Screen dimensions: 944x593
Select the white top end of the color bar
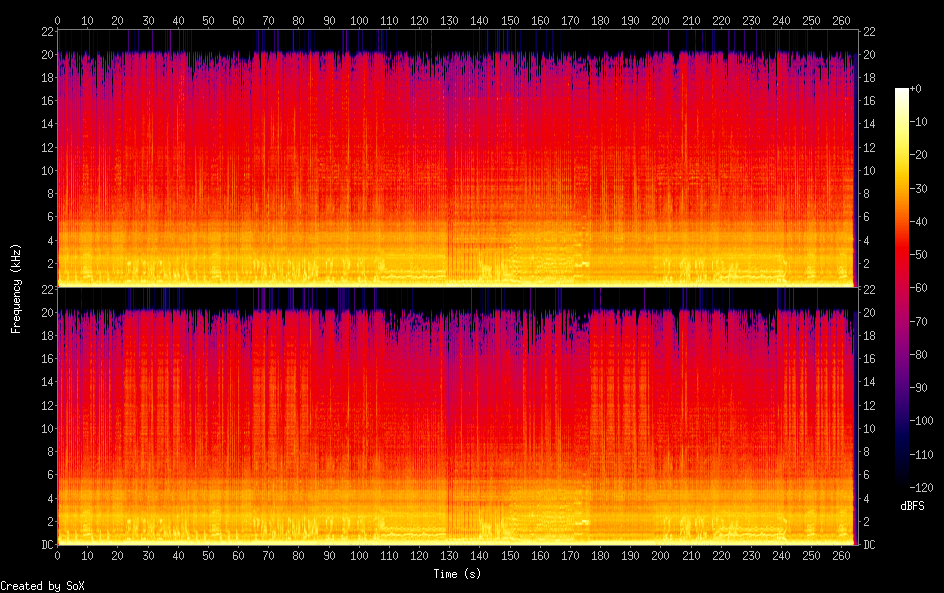click(902, 92)
